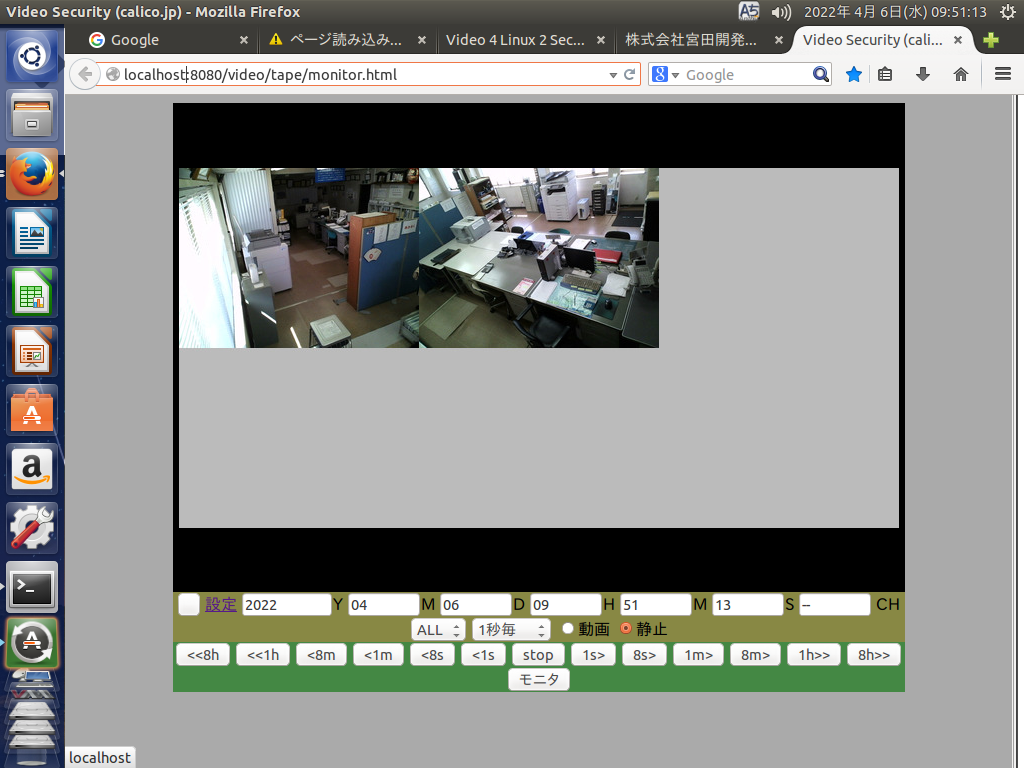The image size is (1024, 768).
Task: Click the Firefox bookmark star icon
Action: click(854, 74)
